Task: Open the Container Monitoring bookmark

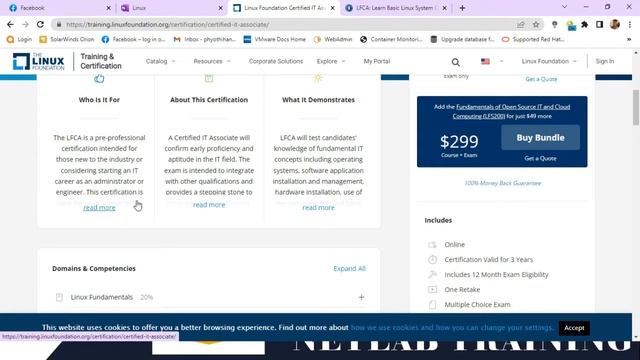Action: pyautogui.click(x=391, y=39)
